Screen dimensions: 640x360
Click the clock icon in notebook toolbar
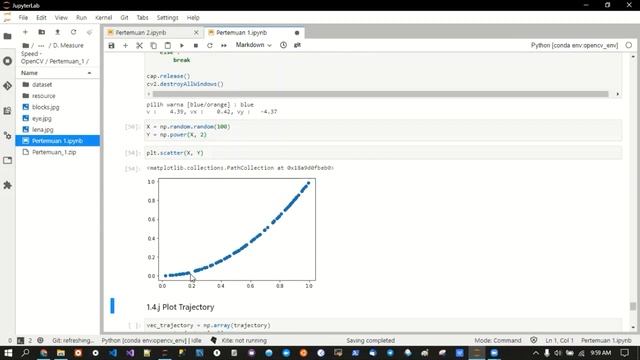pyautogui.click(x=283, y=45)
